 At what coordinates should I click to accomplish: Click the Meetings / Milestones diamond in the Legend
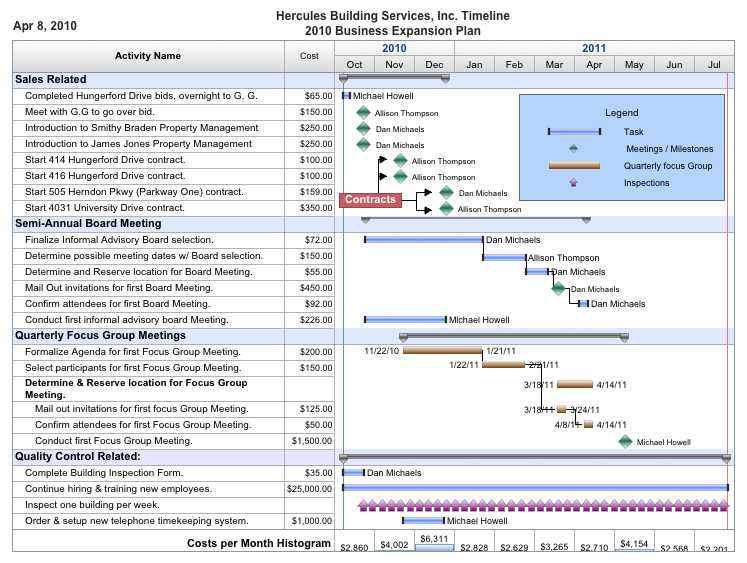click(x=573, y=149)
